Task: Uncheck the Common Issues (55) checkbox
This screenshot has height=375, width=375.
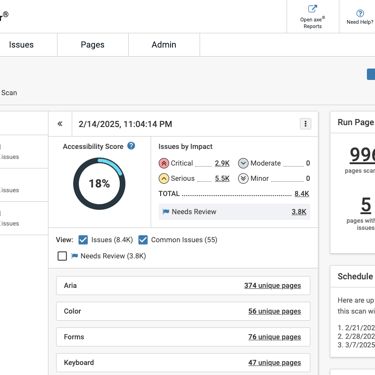Action: point(143,240)
